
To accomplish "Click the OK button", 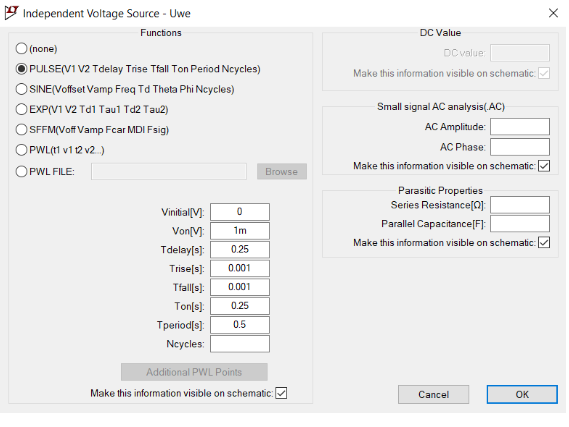I will [x=522, y=394].
